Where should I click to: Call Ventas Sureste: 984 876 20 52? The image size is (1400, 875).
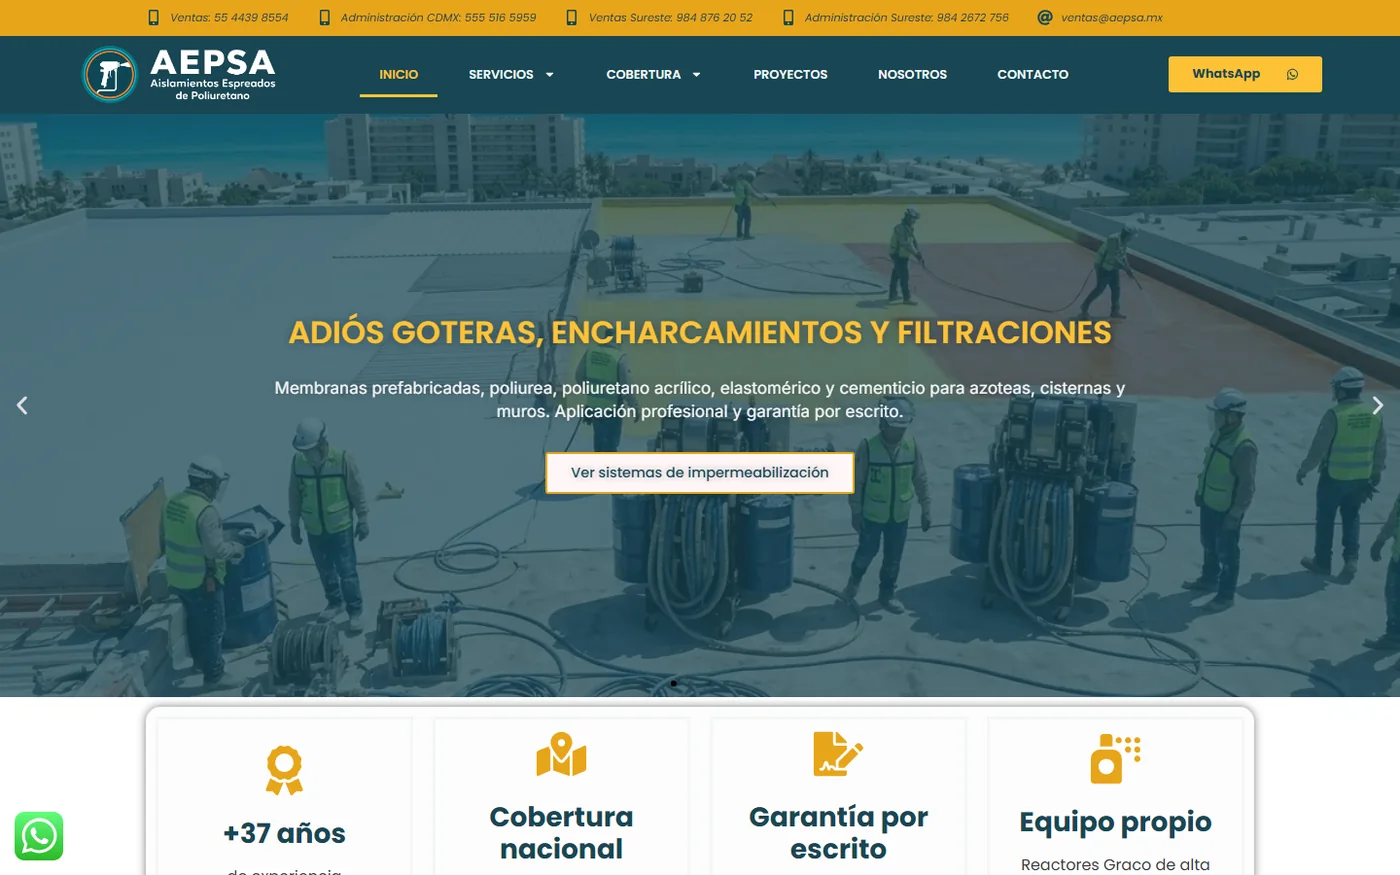[x=670, y=17]
